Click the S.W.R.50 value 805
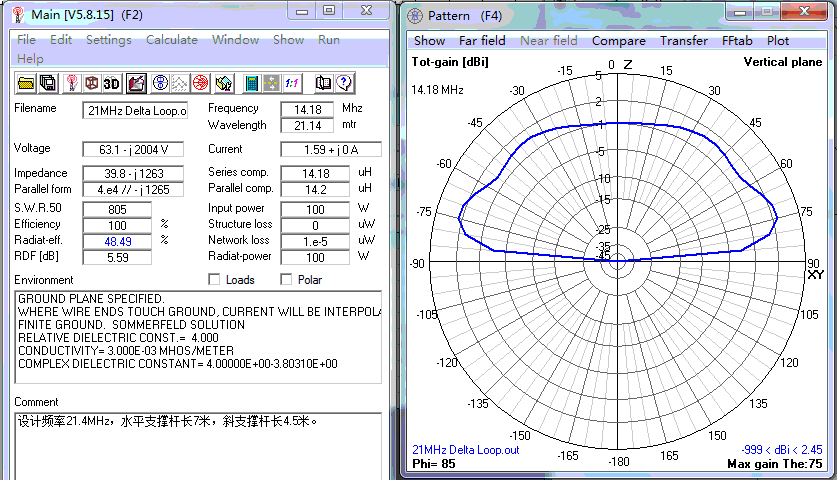The height and width of the screenshot is (480, 837). tap(117, 209)
